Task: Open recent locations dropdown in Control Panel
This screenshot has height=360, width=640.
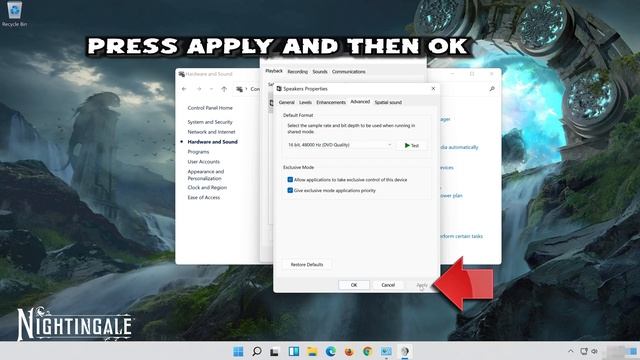Action: click(211, 89)
